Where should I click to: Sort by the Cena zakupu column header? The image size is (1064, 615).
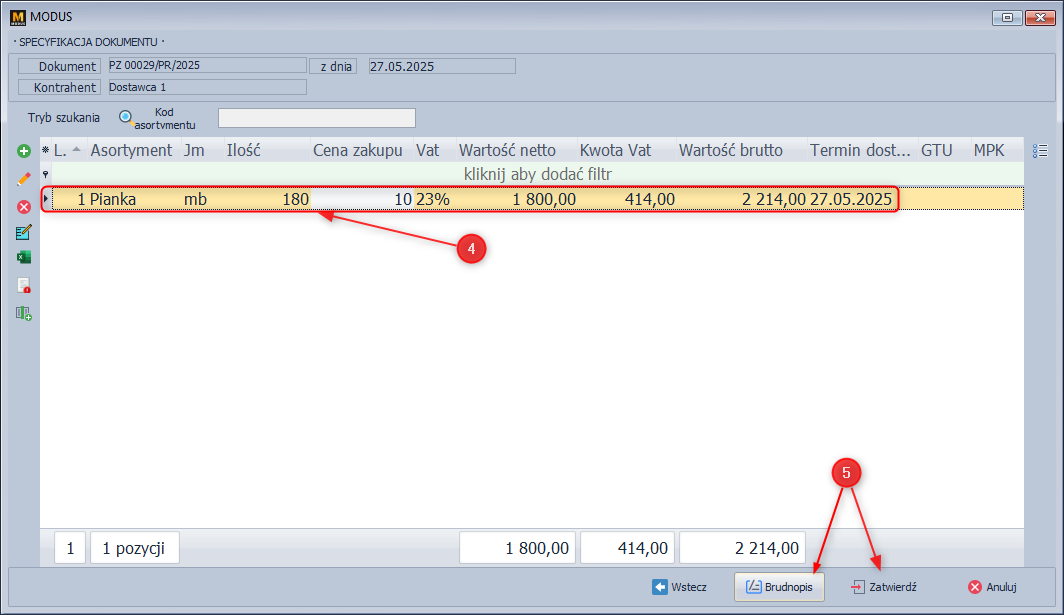[362, 150]
